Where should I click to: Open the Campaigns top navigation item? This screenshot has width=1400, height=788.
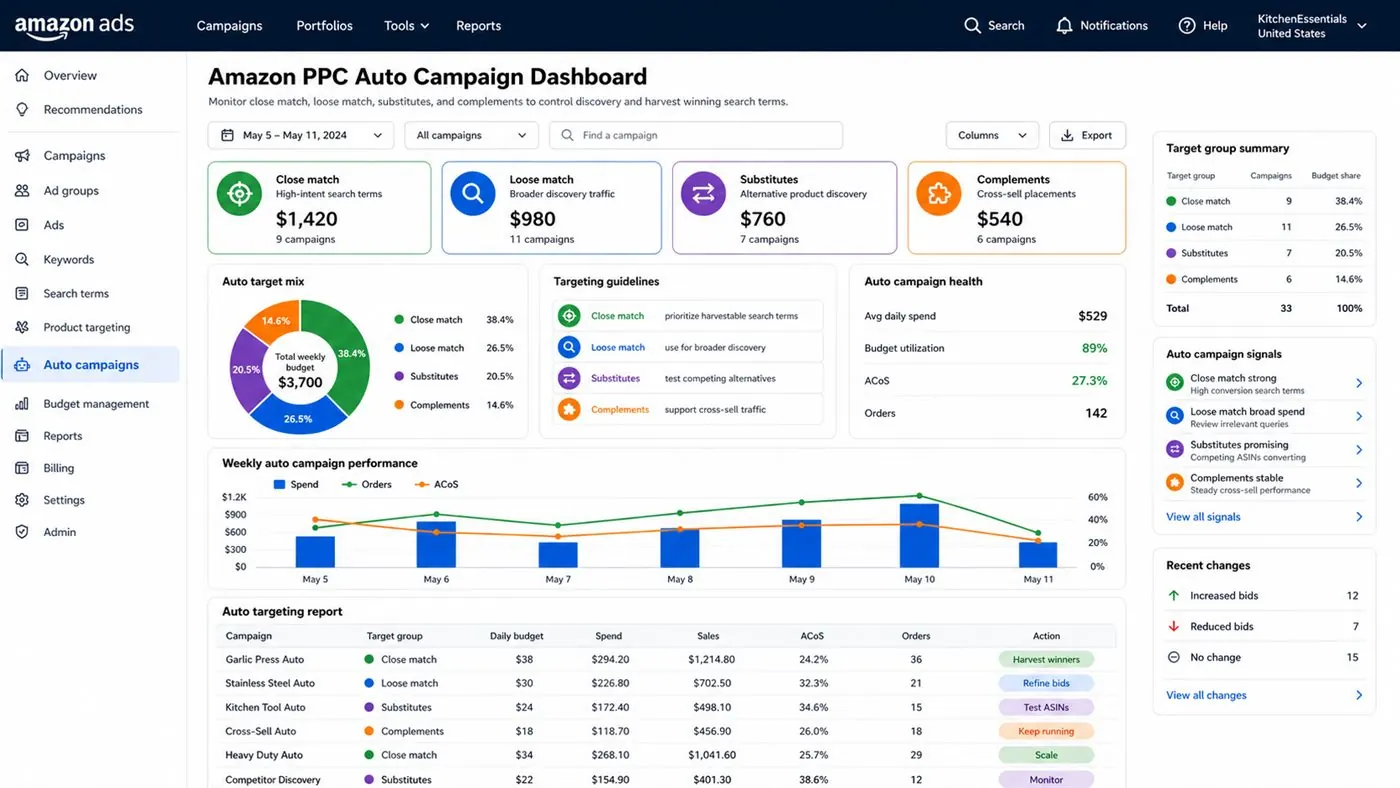click(x=229, y=26)
